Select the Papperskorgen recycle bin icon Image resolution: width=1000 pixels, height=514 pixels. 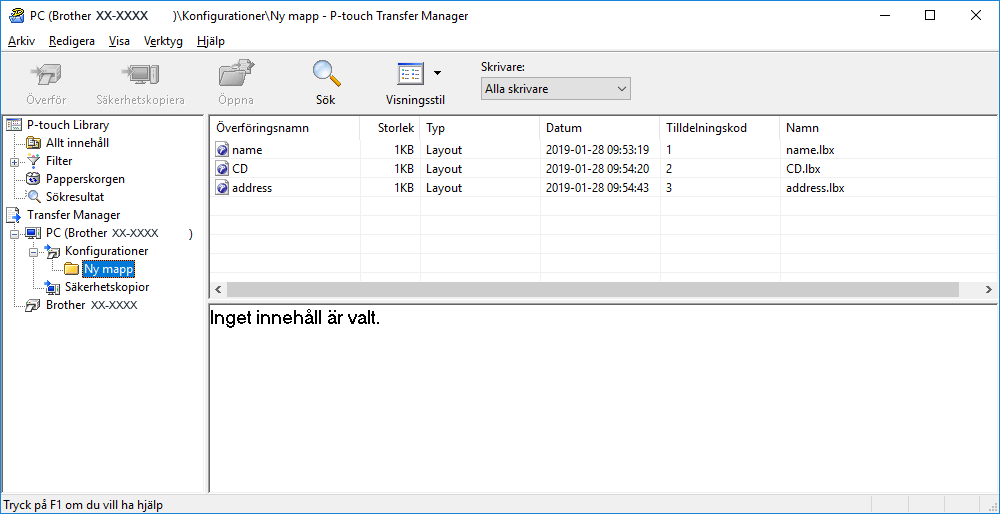(33, 179)
